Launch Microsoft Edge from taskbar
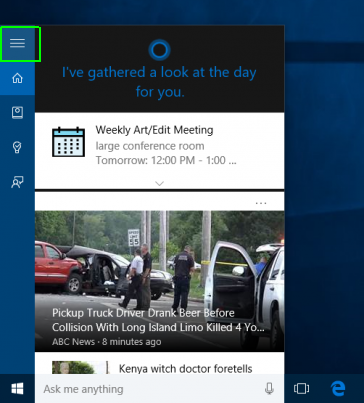The width and height of the screenshot is (364, 403). click(338, 389)
